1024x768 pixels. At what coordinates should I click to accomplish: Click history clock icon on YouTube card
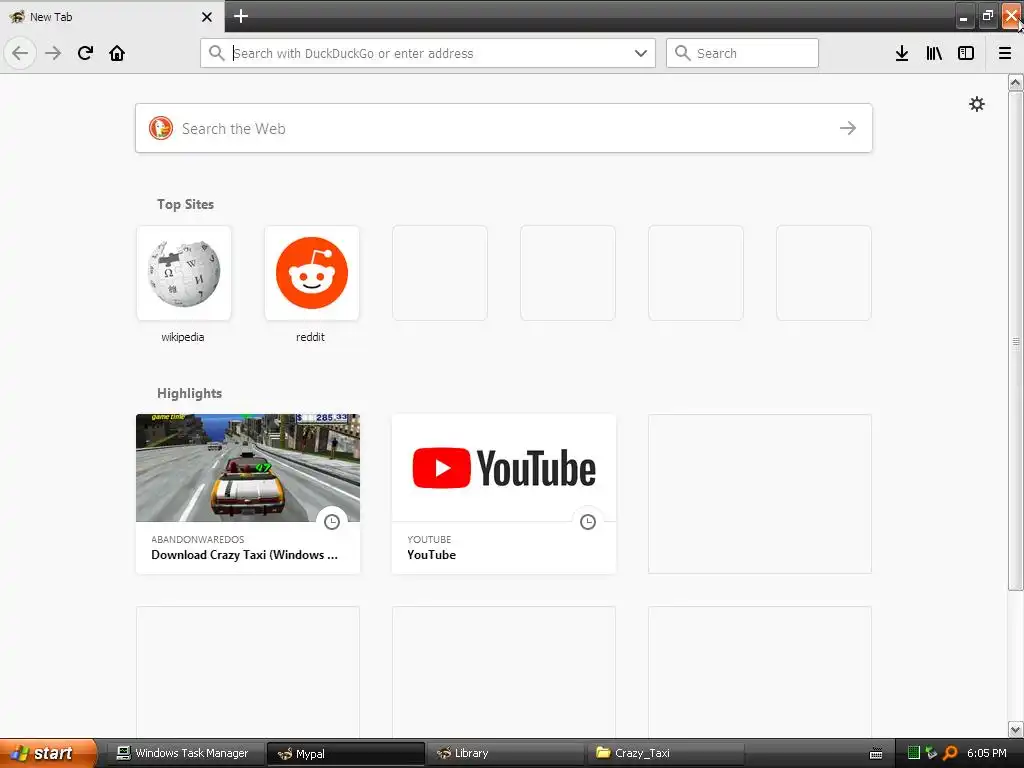[588, 522]
